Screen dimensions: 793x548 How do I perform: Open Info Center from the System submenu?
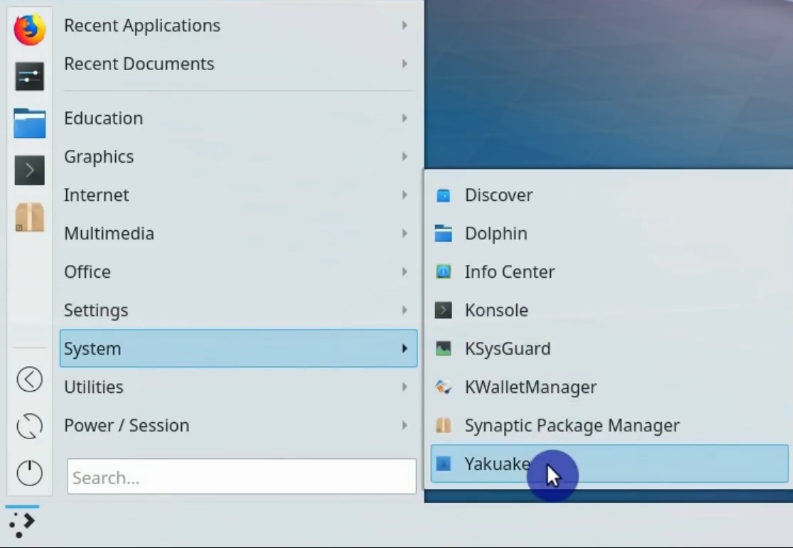(609, 272)
